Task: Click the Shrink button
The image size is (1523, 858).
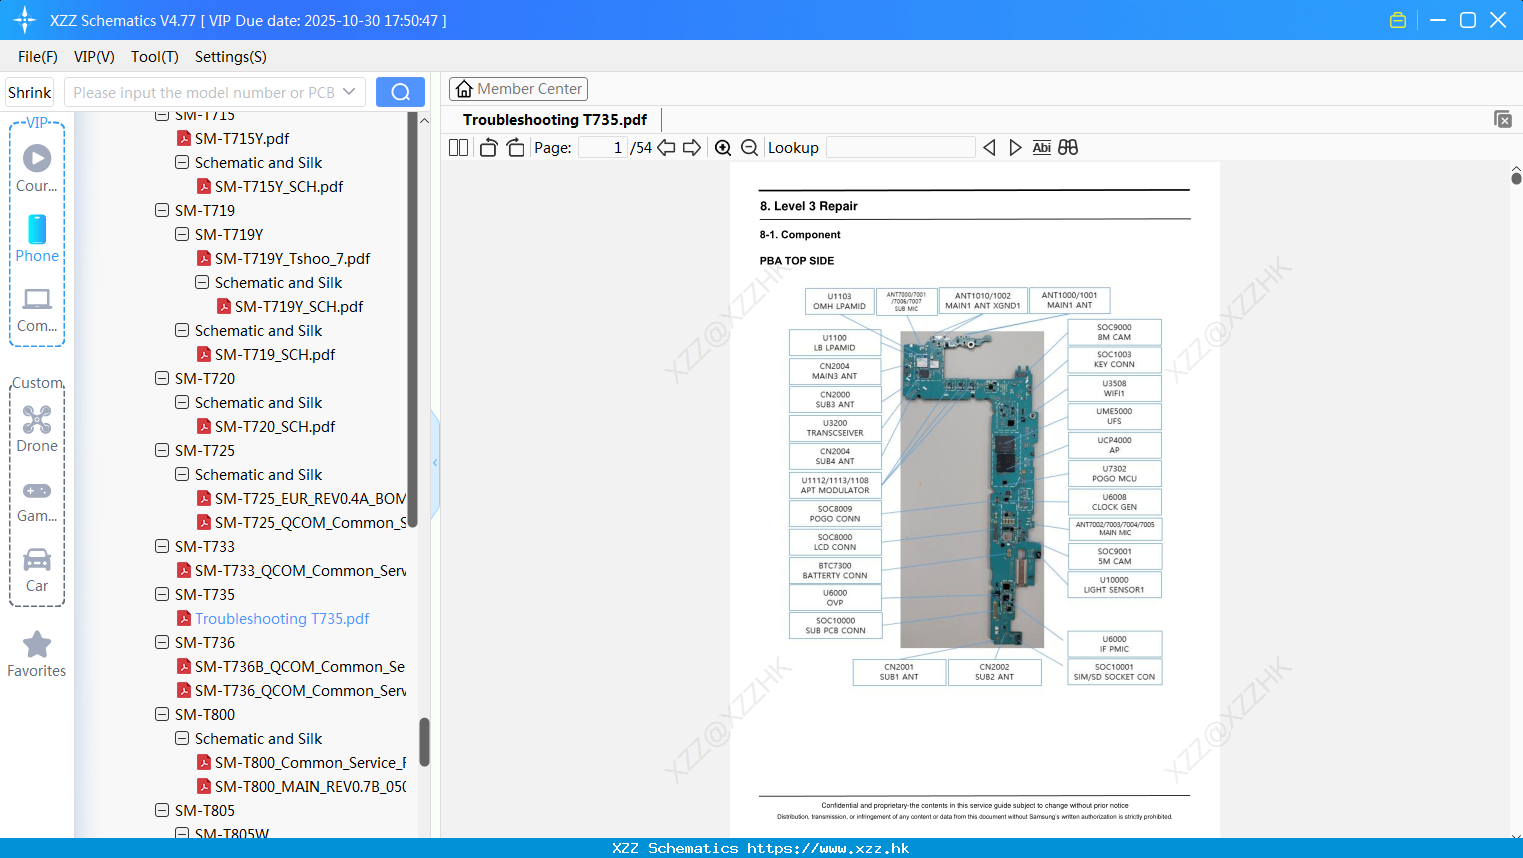Action: [x=30, y=92]
